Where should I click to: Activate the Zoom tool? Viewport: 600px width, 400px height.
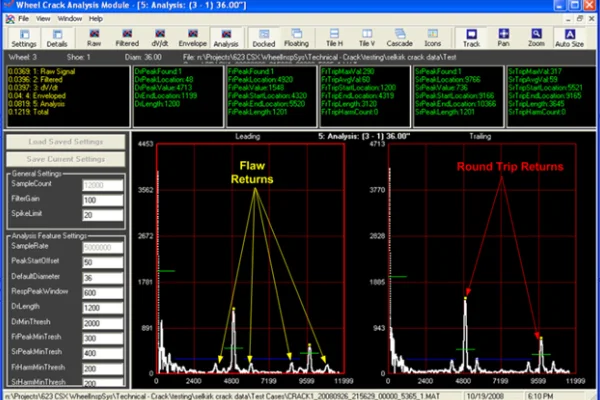point(536,38)
